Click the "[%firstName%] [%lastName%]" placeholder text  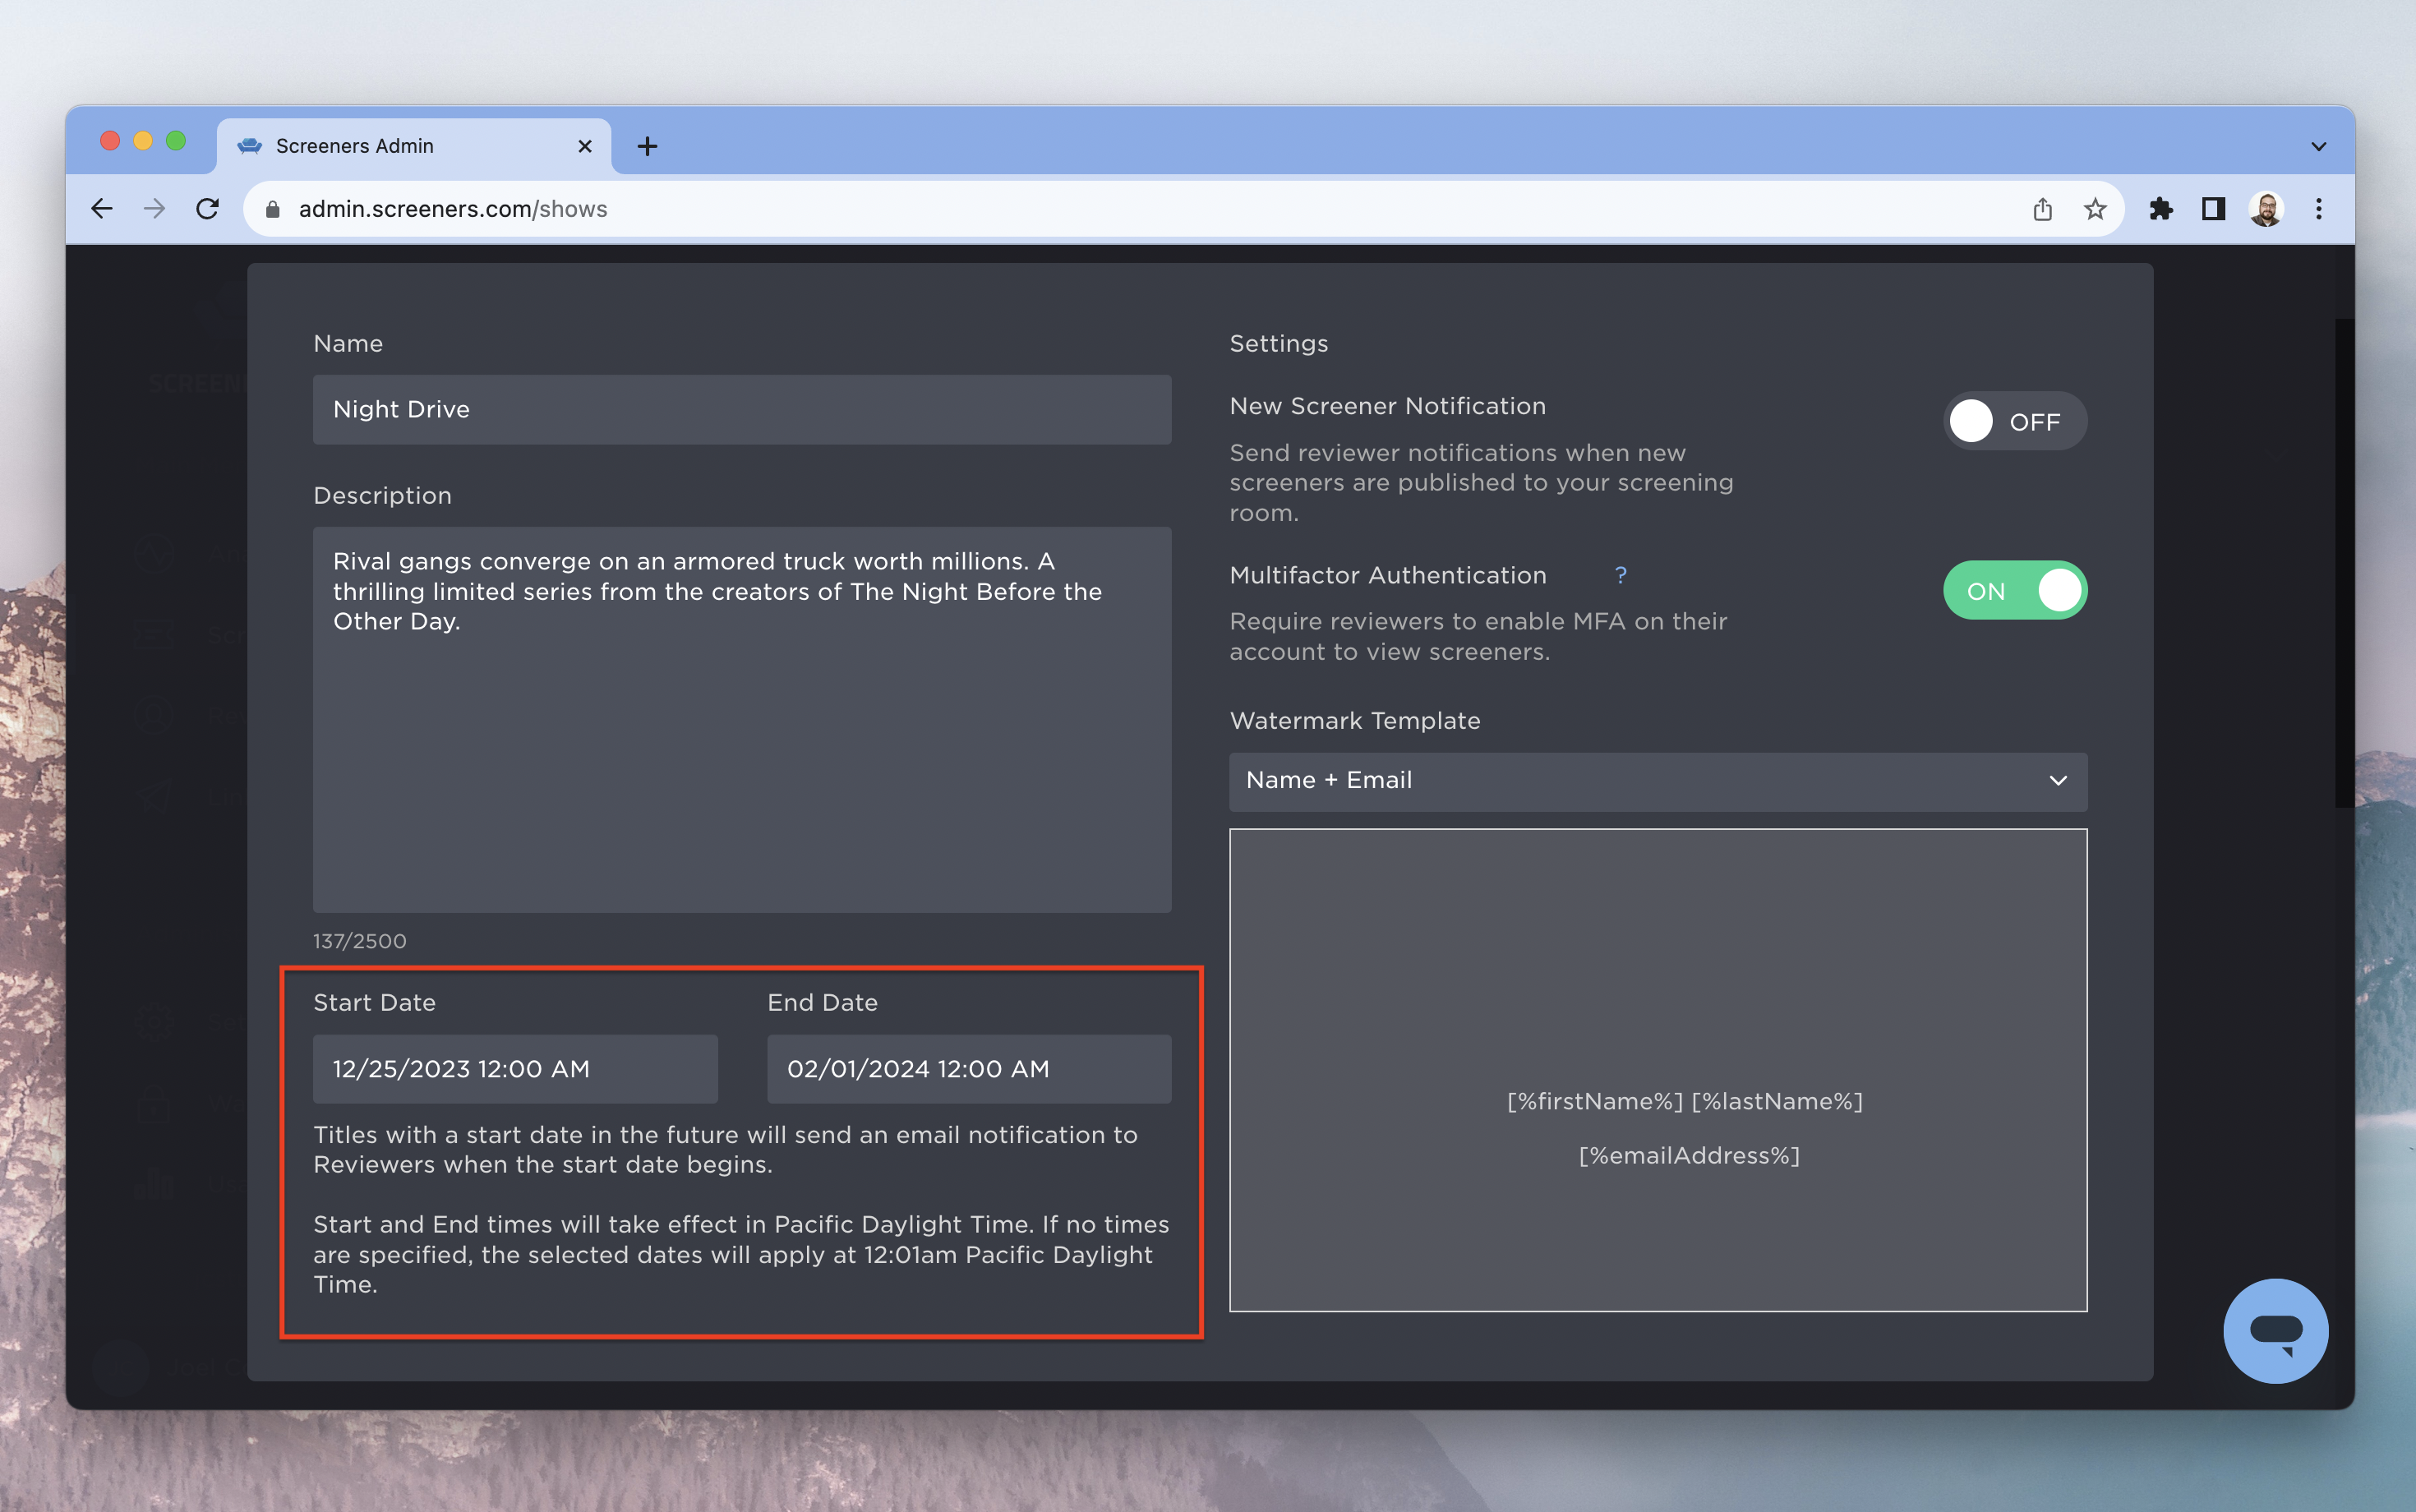pyautogui.click(x=1684, y=1101)
